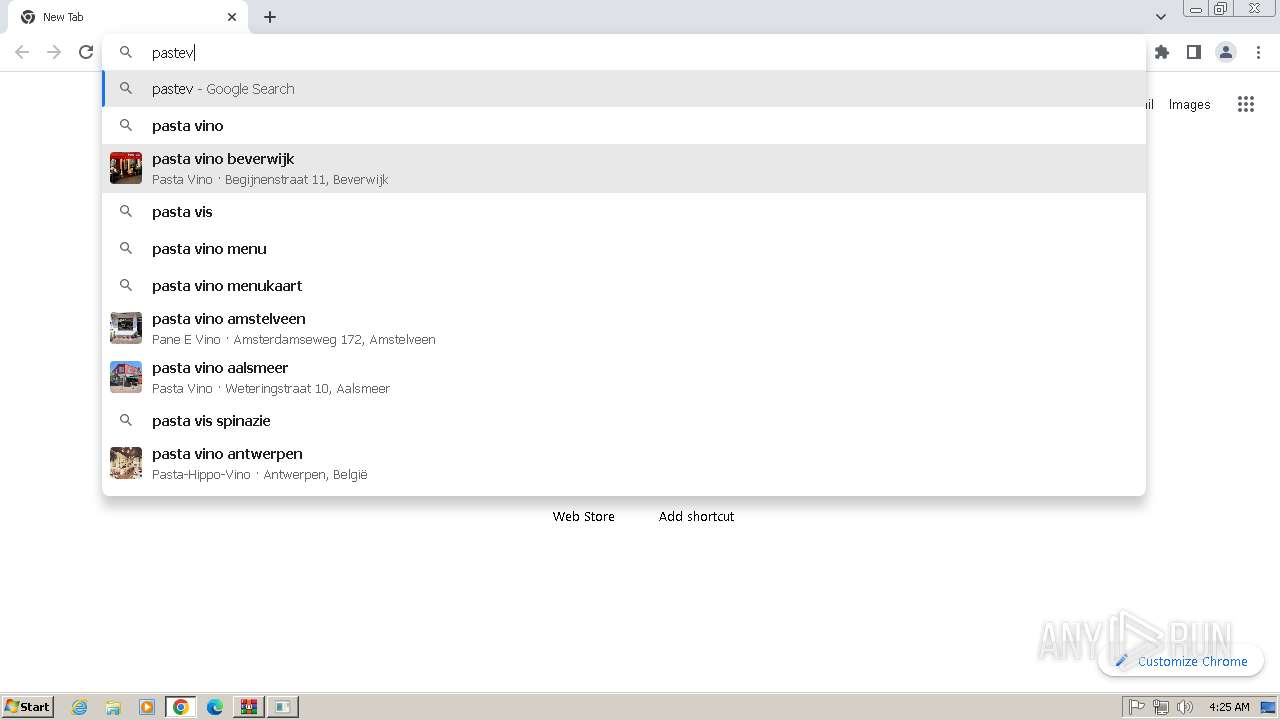Open the last taskbar window app
Viewport: 1280px width, 720px height.
coord(283,707)
